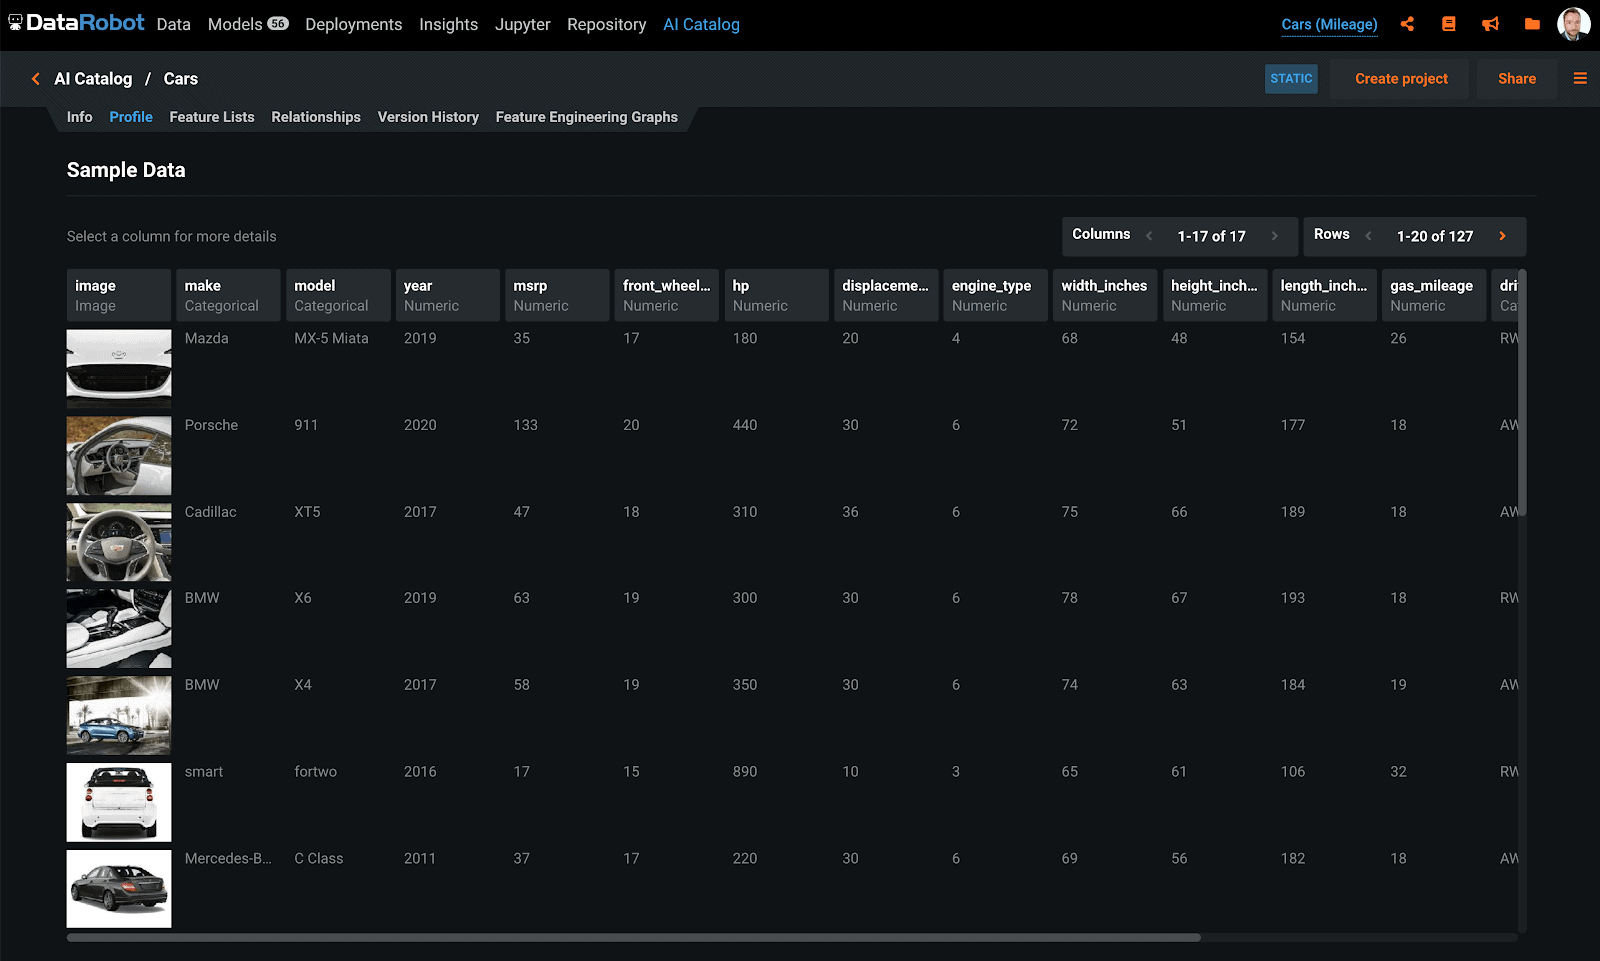Select the year column header
Viewport: 1600px width, 961px height.
[448, 295]
